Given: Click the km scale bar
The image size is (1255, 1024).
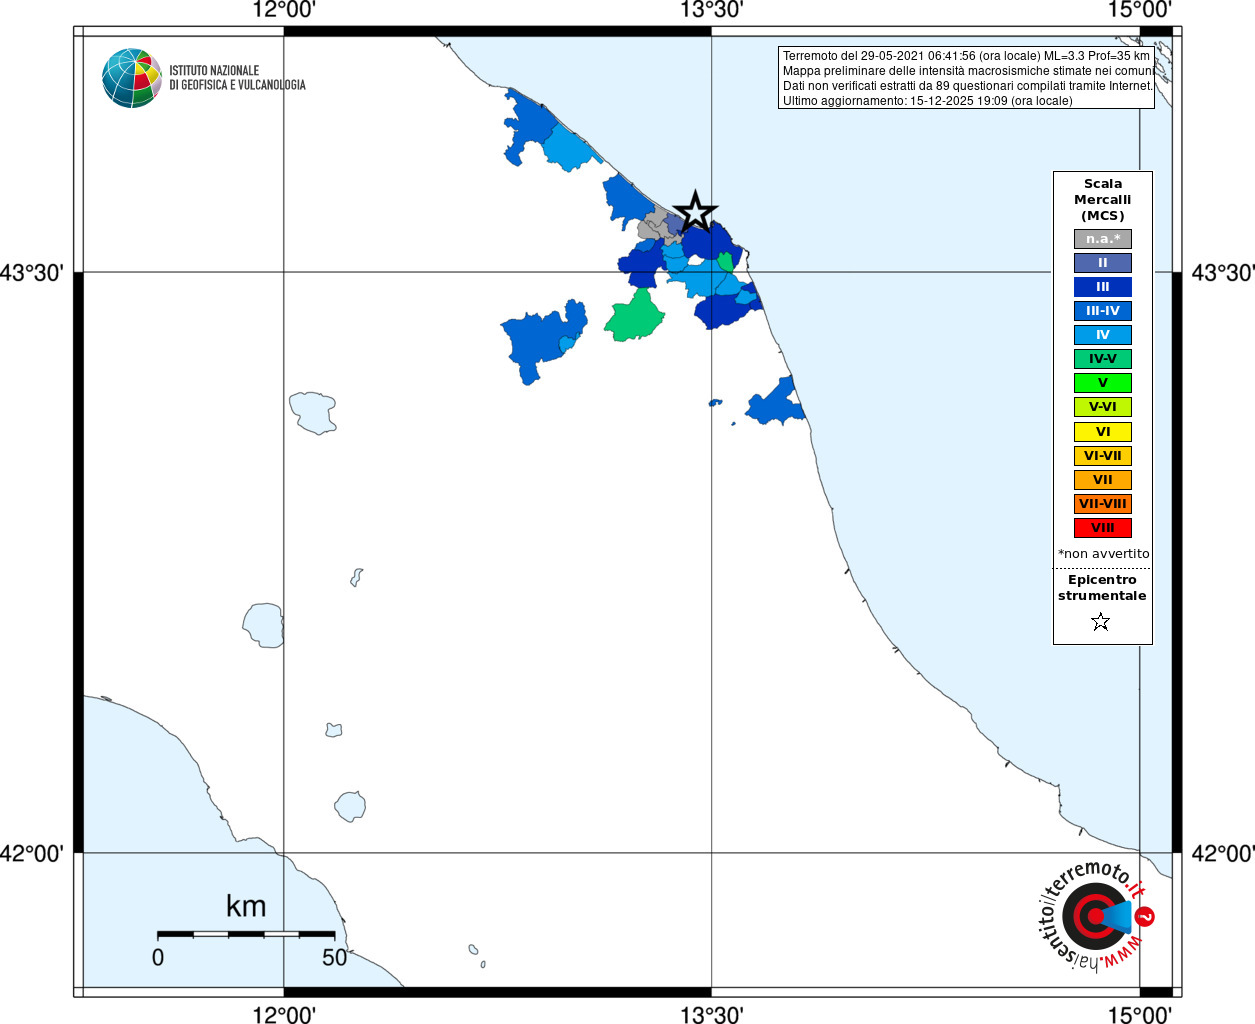Looking at the screenshot, I should (246, 934).
